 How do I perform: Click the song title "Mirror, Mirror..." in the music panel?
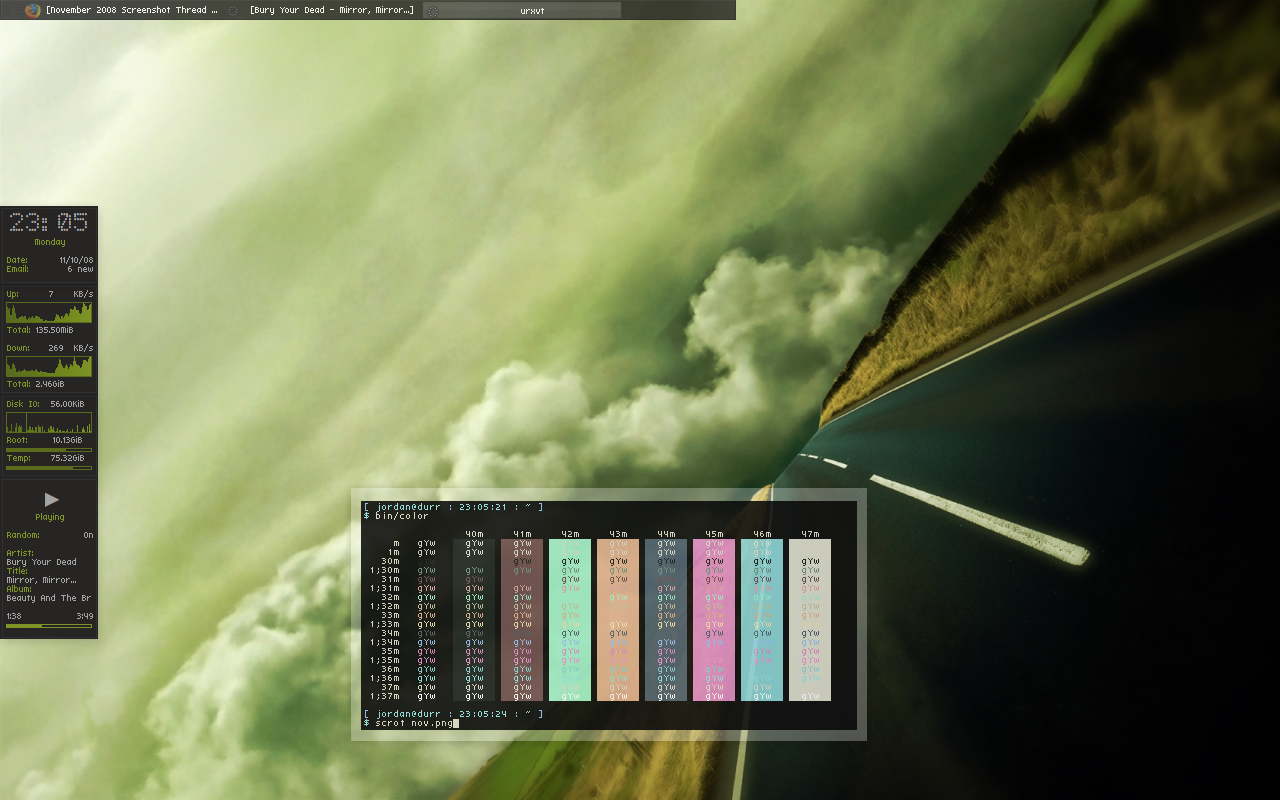click(41, 580)
